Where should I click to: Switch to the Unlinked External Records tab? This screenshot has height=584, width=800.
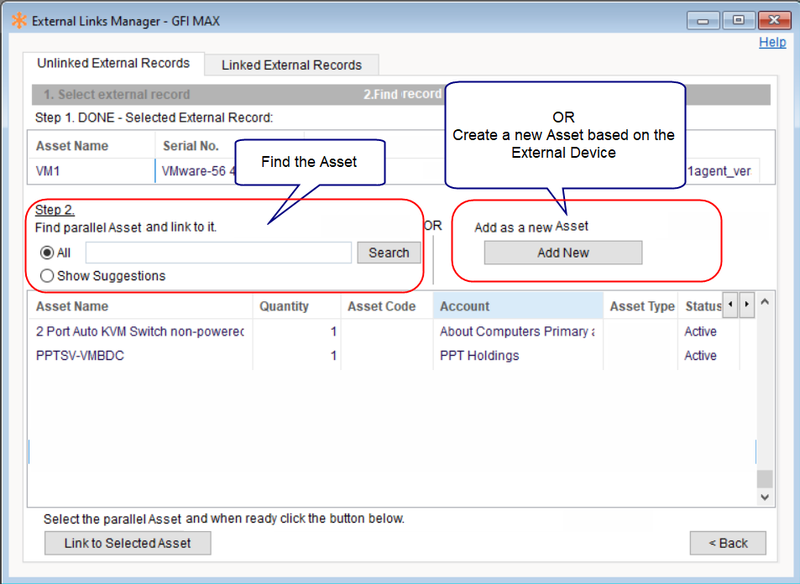pyautogui.click(x=115, y=63)
